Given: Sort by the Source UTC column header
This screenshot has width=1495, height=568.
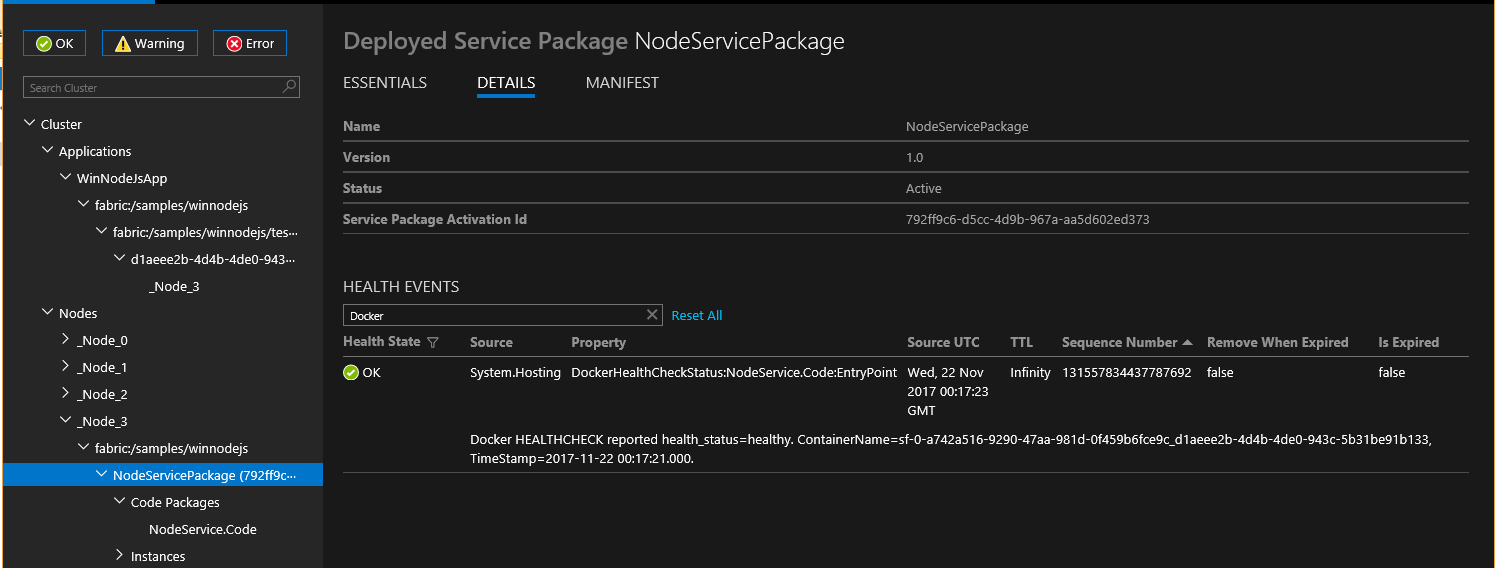Looking at the screenshot, I should (943, 342).
